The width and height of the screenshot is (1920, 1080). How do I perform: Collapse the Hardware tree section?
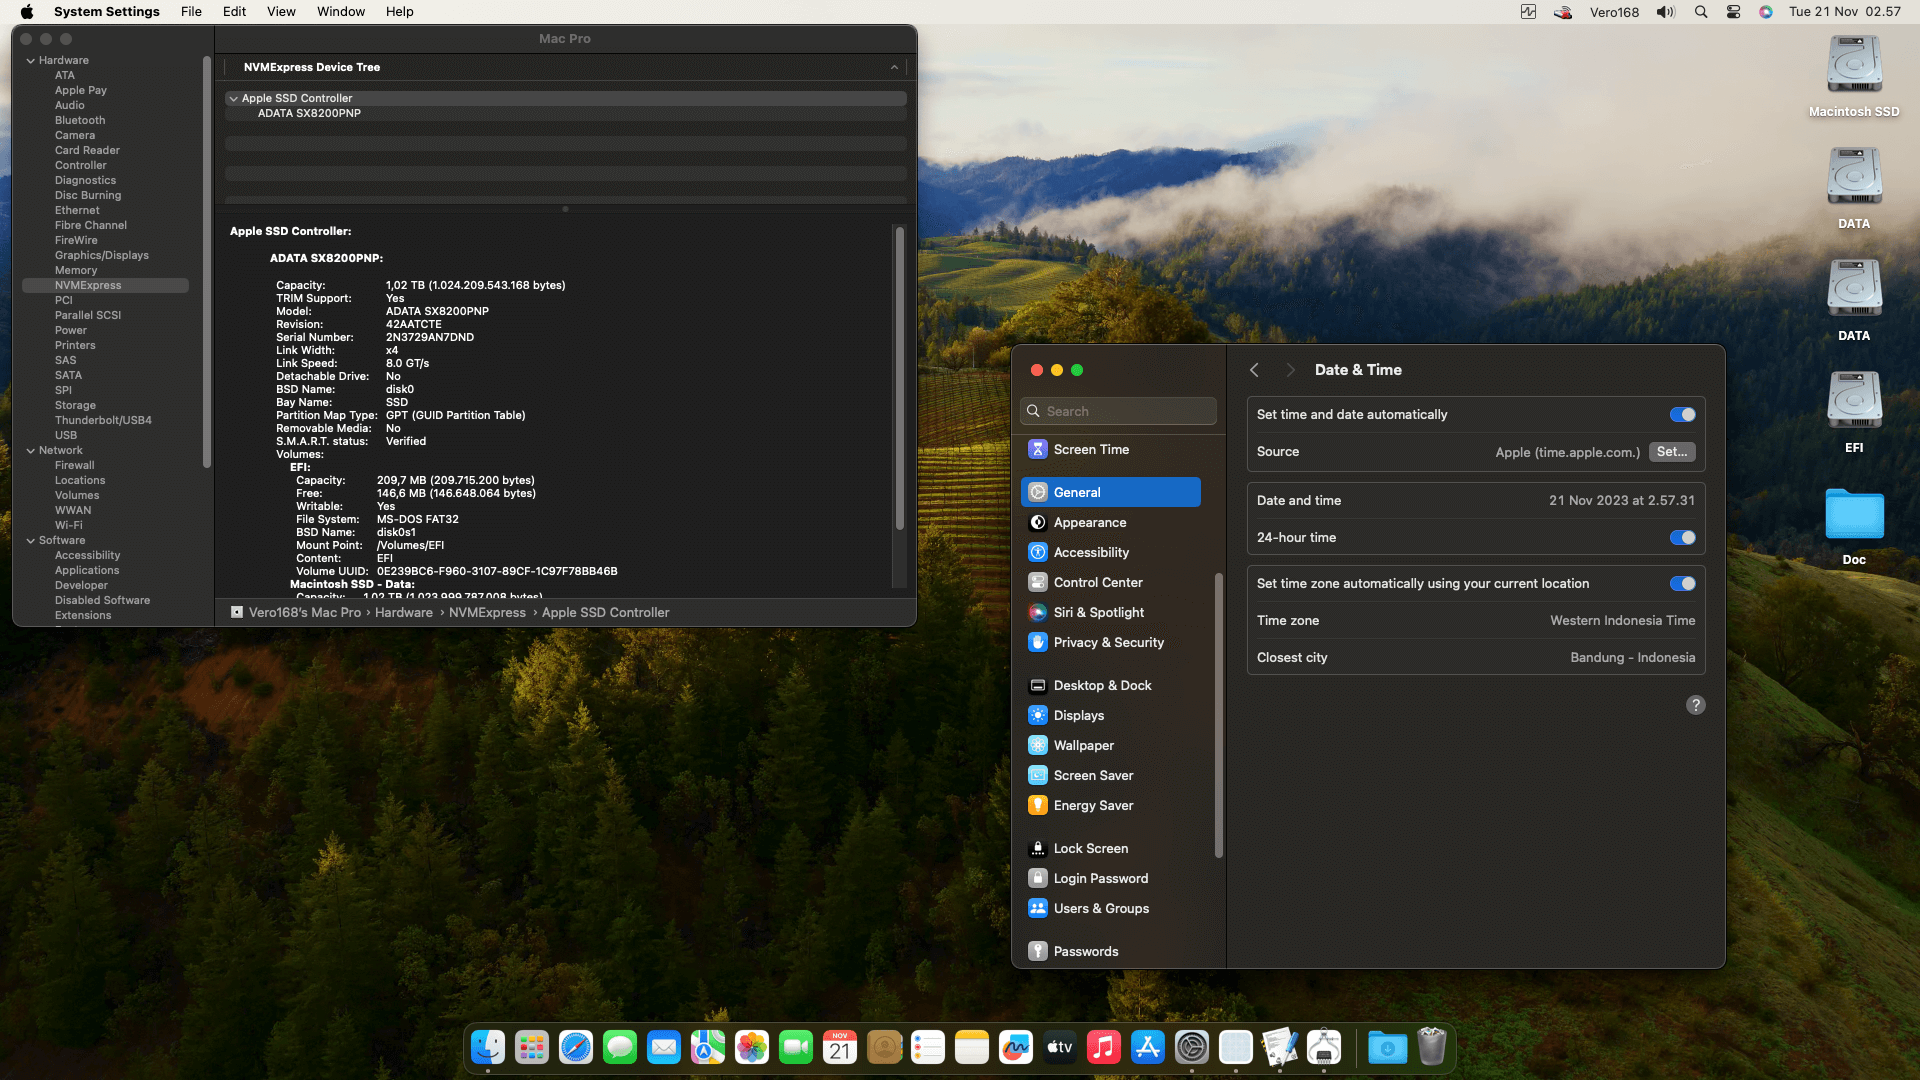pyautogui.click(x=31, y=60)
